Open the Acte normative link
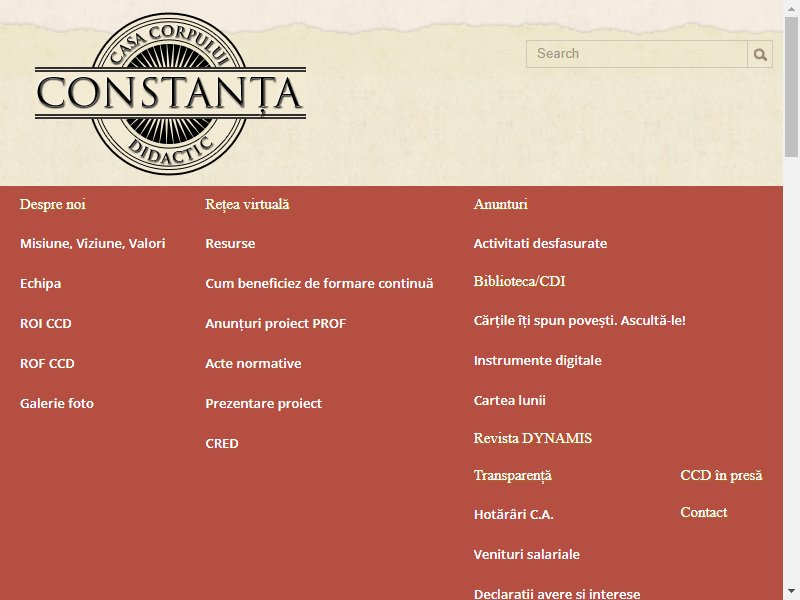Image resolution: width=800 pixels, height=600 pixels. coord(253,363)
